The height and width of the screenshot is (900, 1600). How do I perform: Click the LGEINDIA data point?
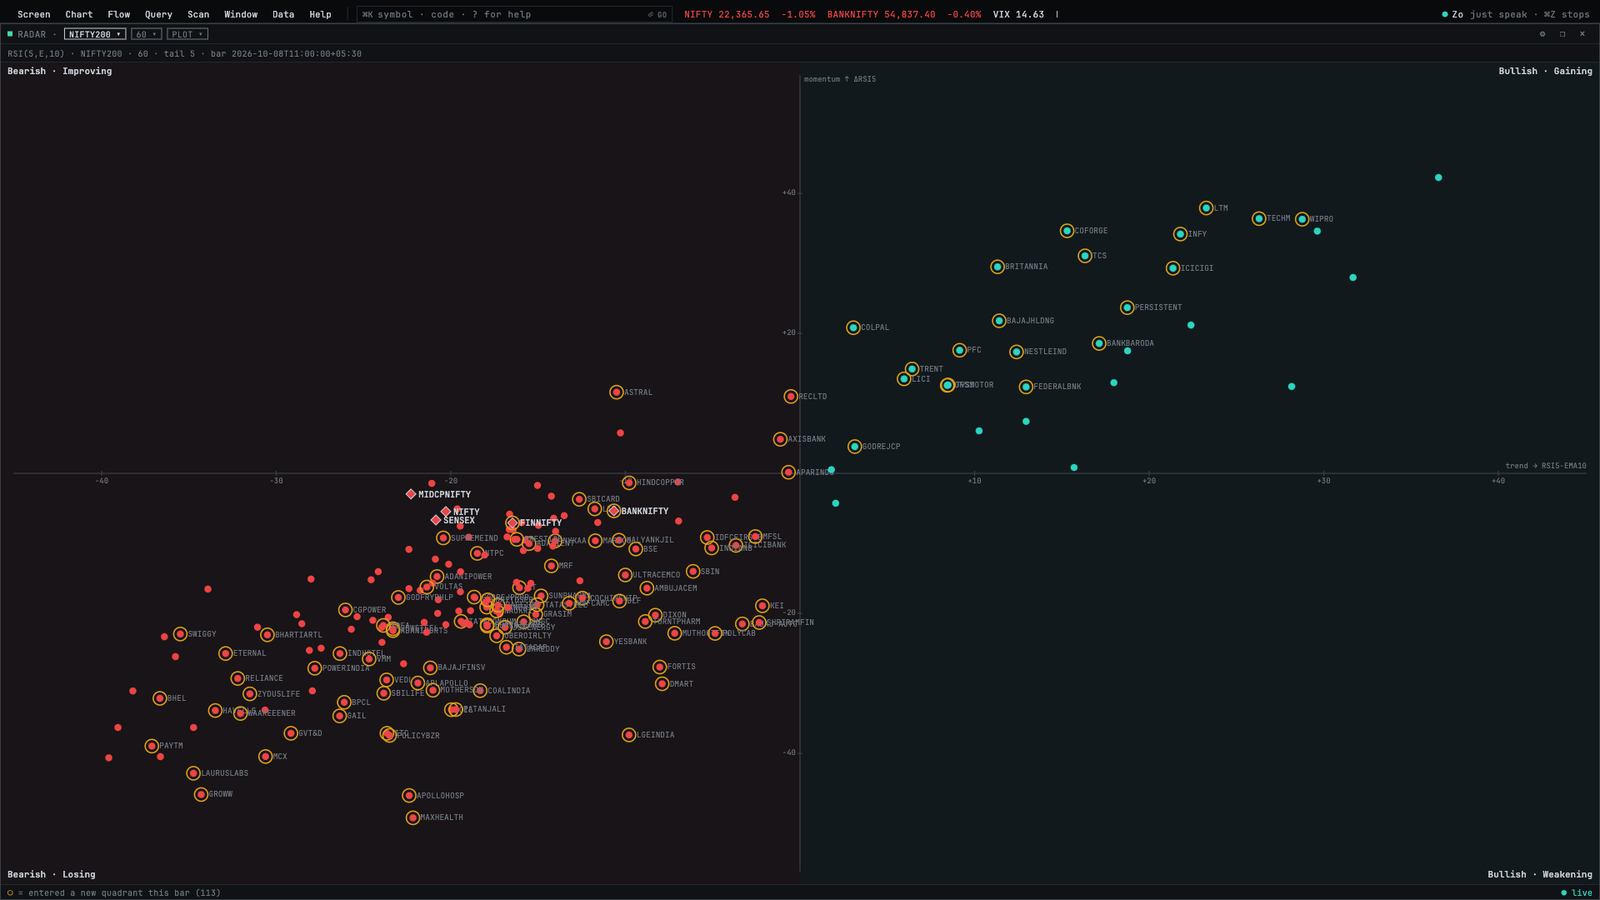(629, 735)
